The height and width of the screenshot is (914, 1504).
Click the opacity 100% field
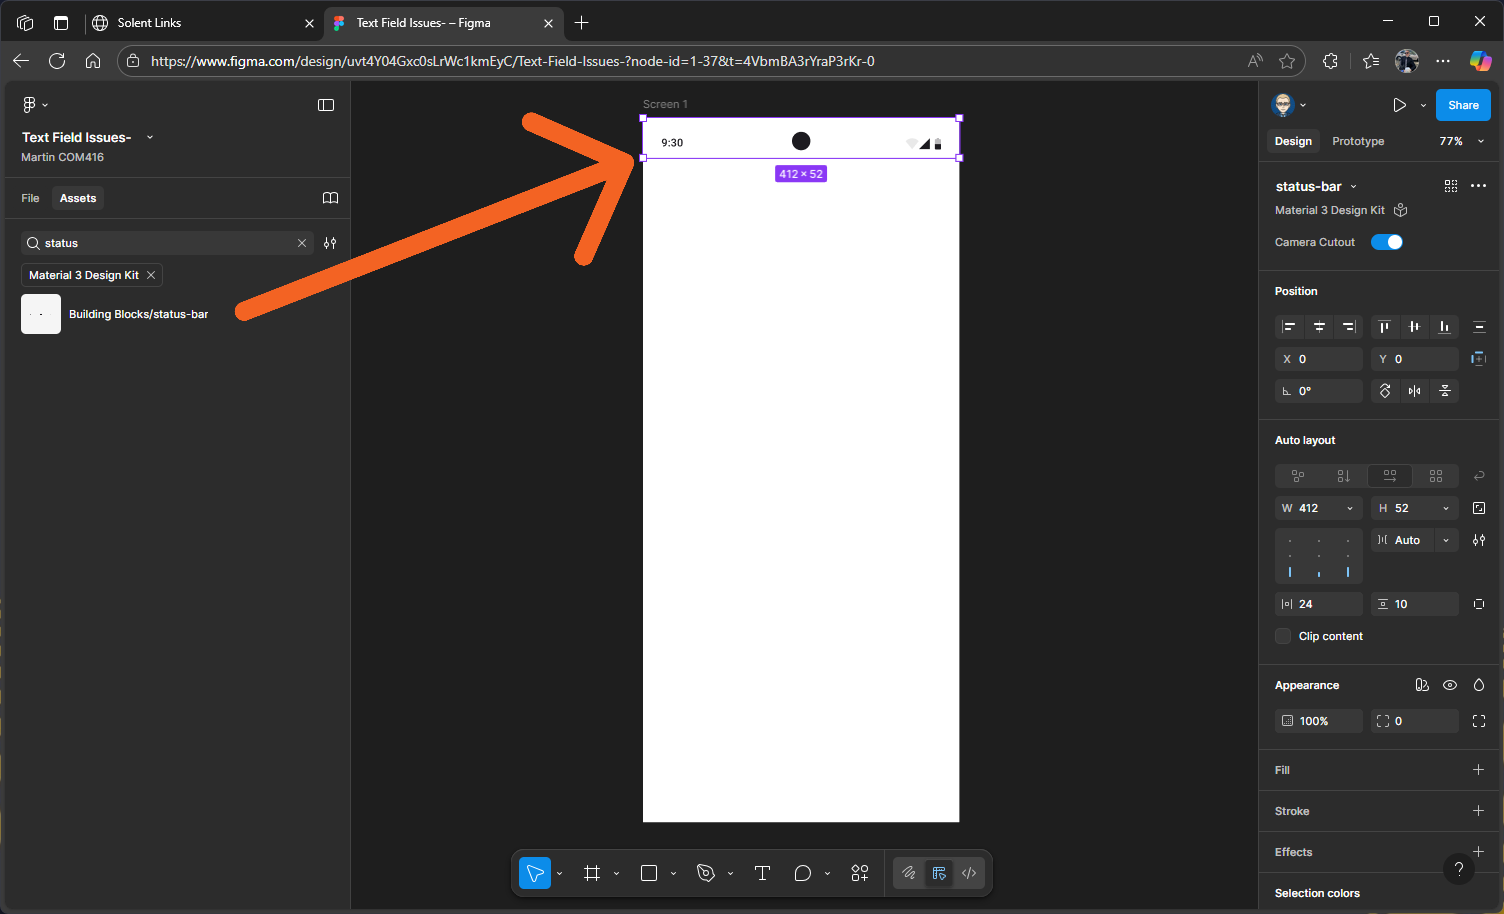point(1319,721)
